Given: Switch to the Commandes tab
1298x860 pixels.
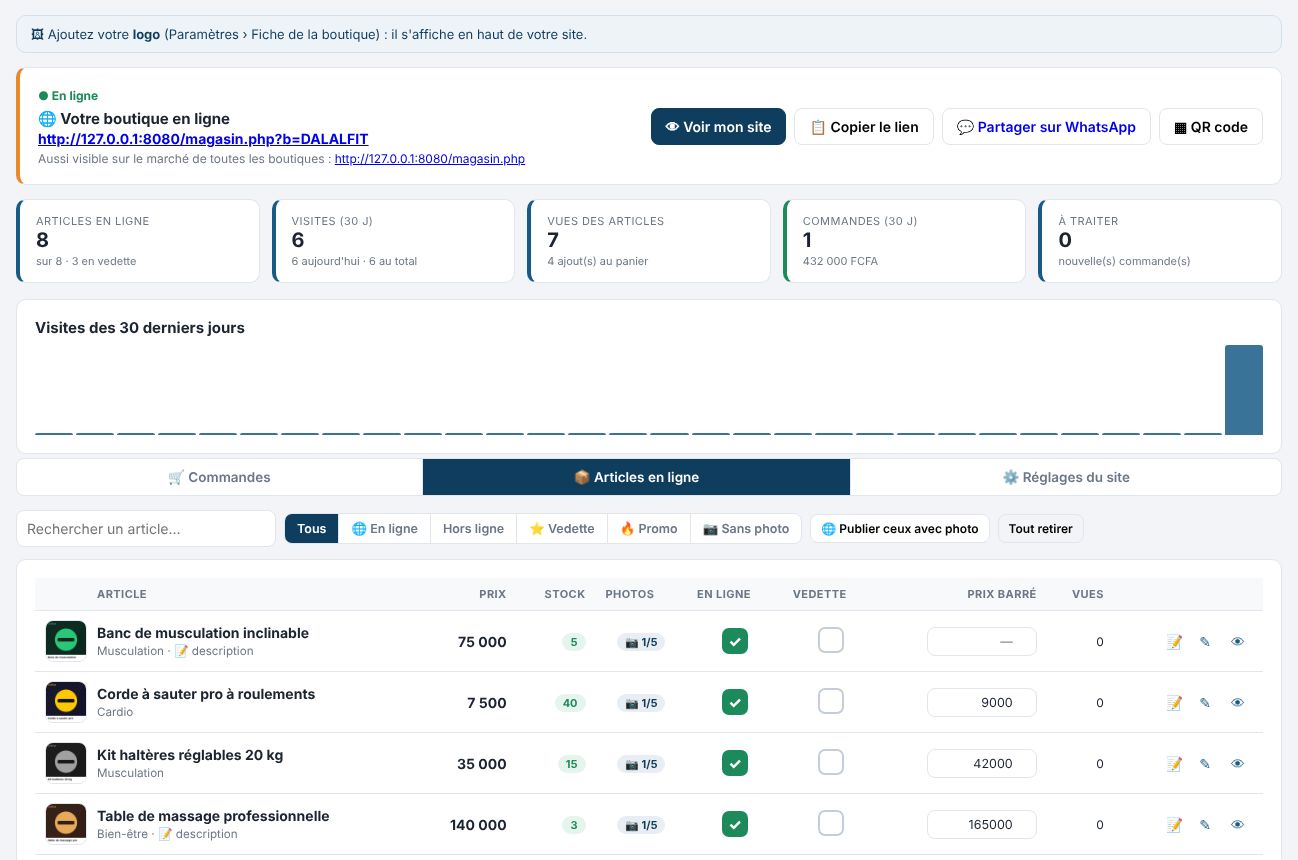Looking at the screenshot, I should 220,477.
